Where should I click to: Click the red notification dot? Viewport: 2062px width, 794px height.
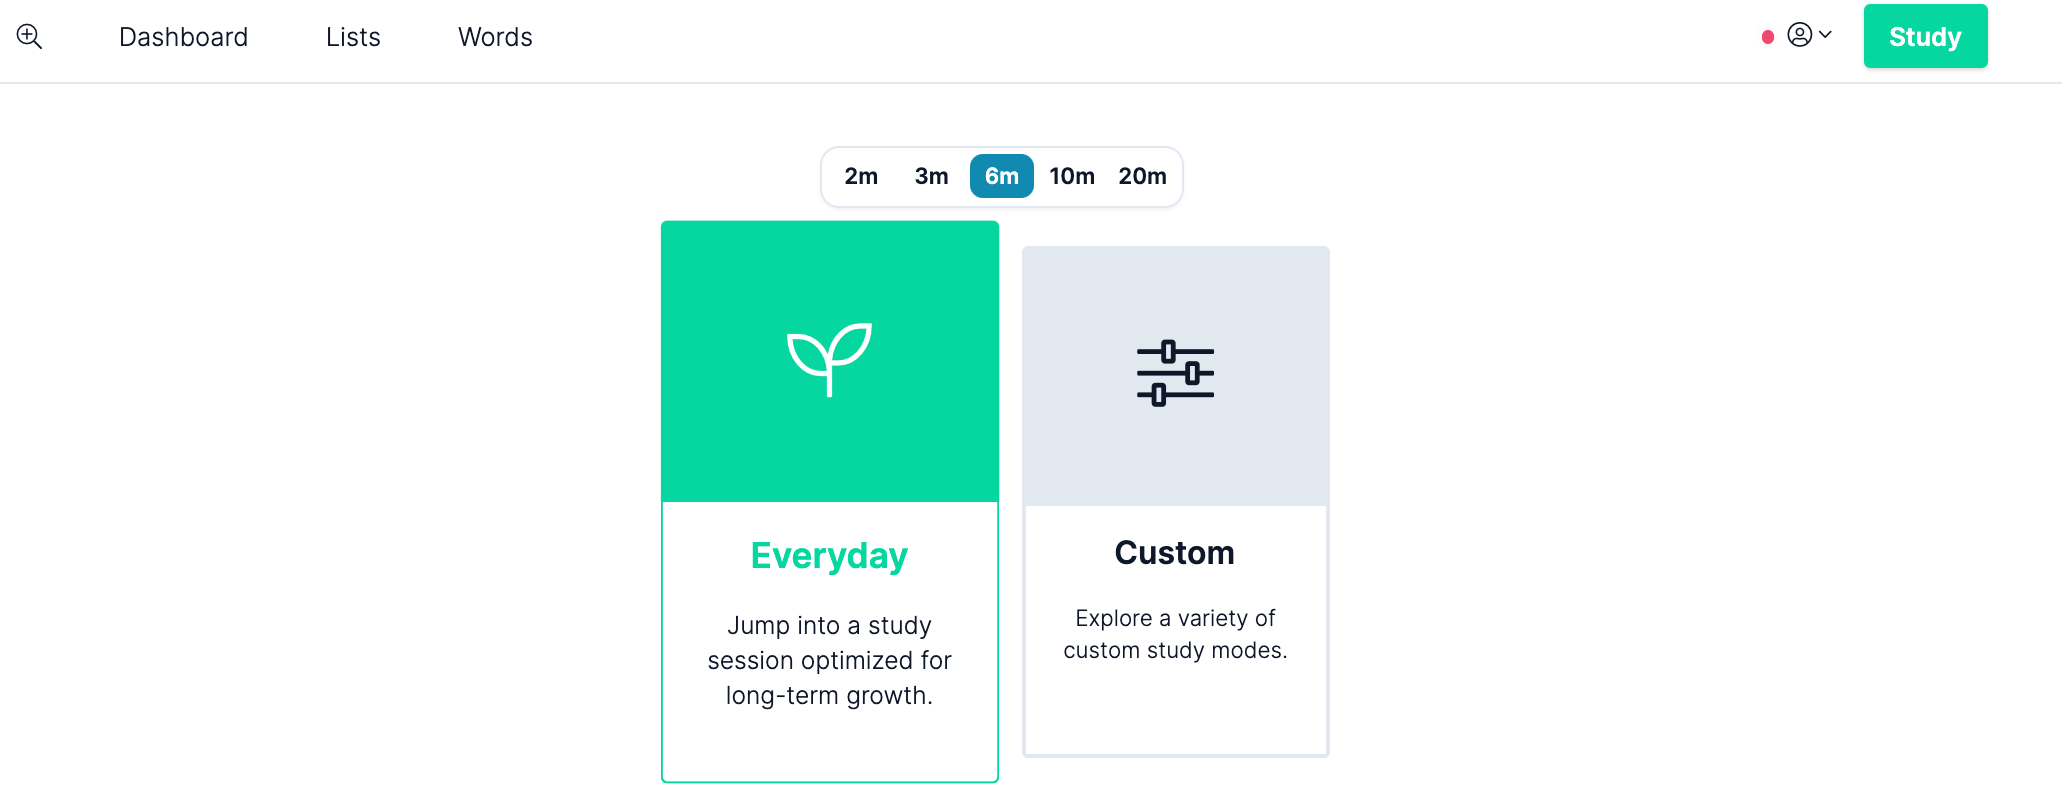click(x=1768, y=37)
